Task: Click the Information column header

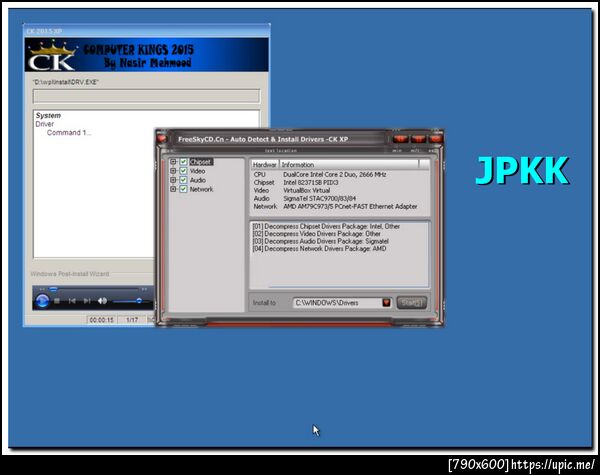Action: click(x=349, y=165)
